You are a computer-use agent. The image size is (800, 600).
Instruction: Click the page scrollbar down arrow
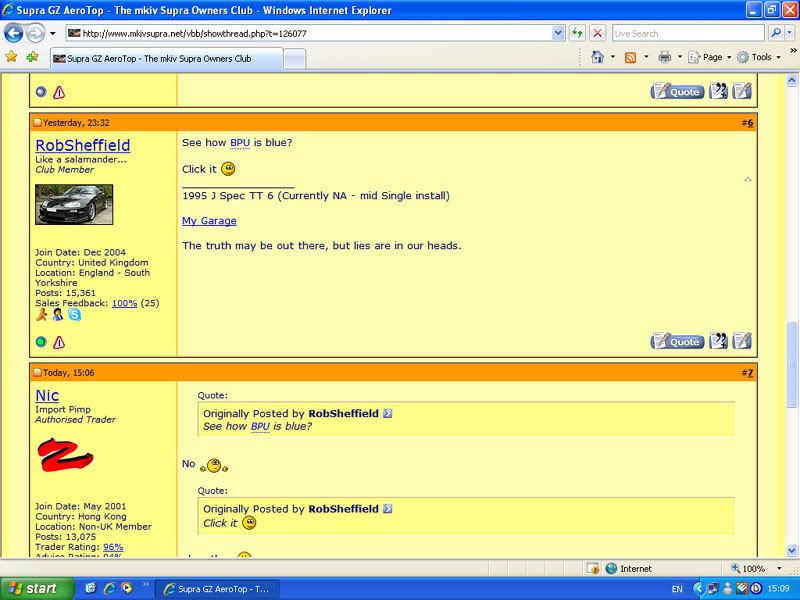pyautogui.click(x=792, y=550)
